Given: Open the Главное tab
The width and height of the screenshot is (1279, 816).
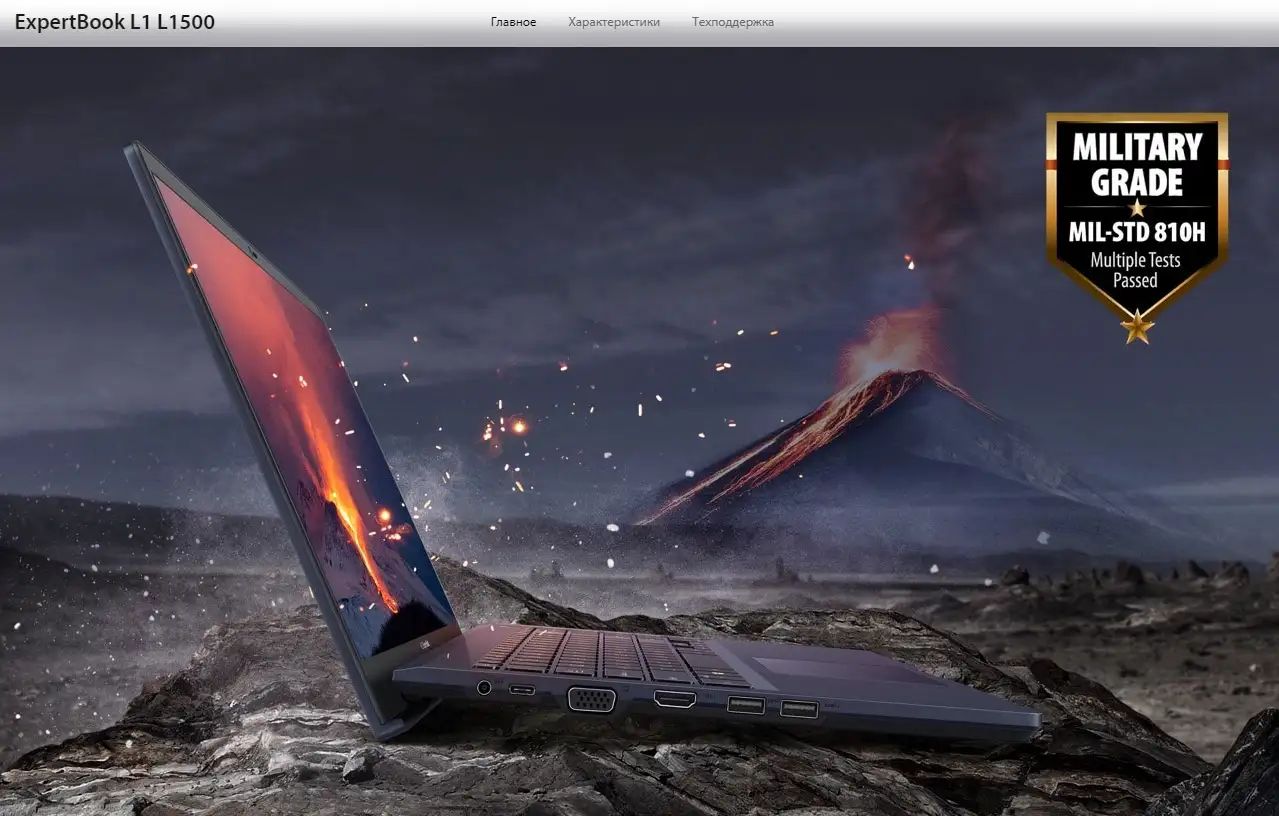Looking at the screenshot, I should (513, 22).
